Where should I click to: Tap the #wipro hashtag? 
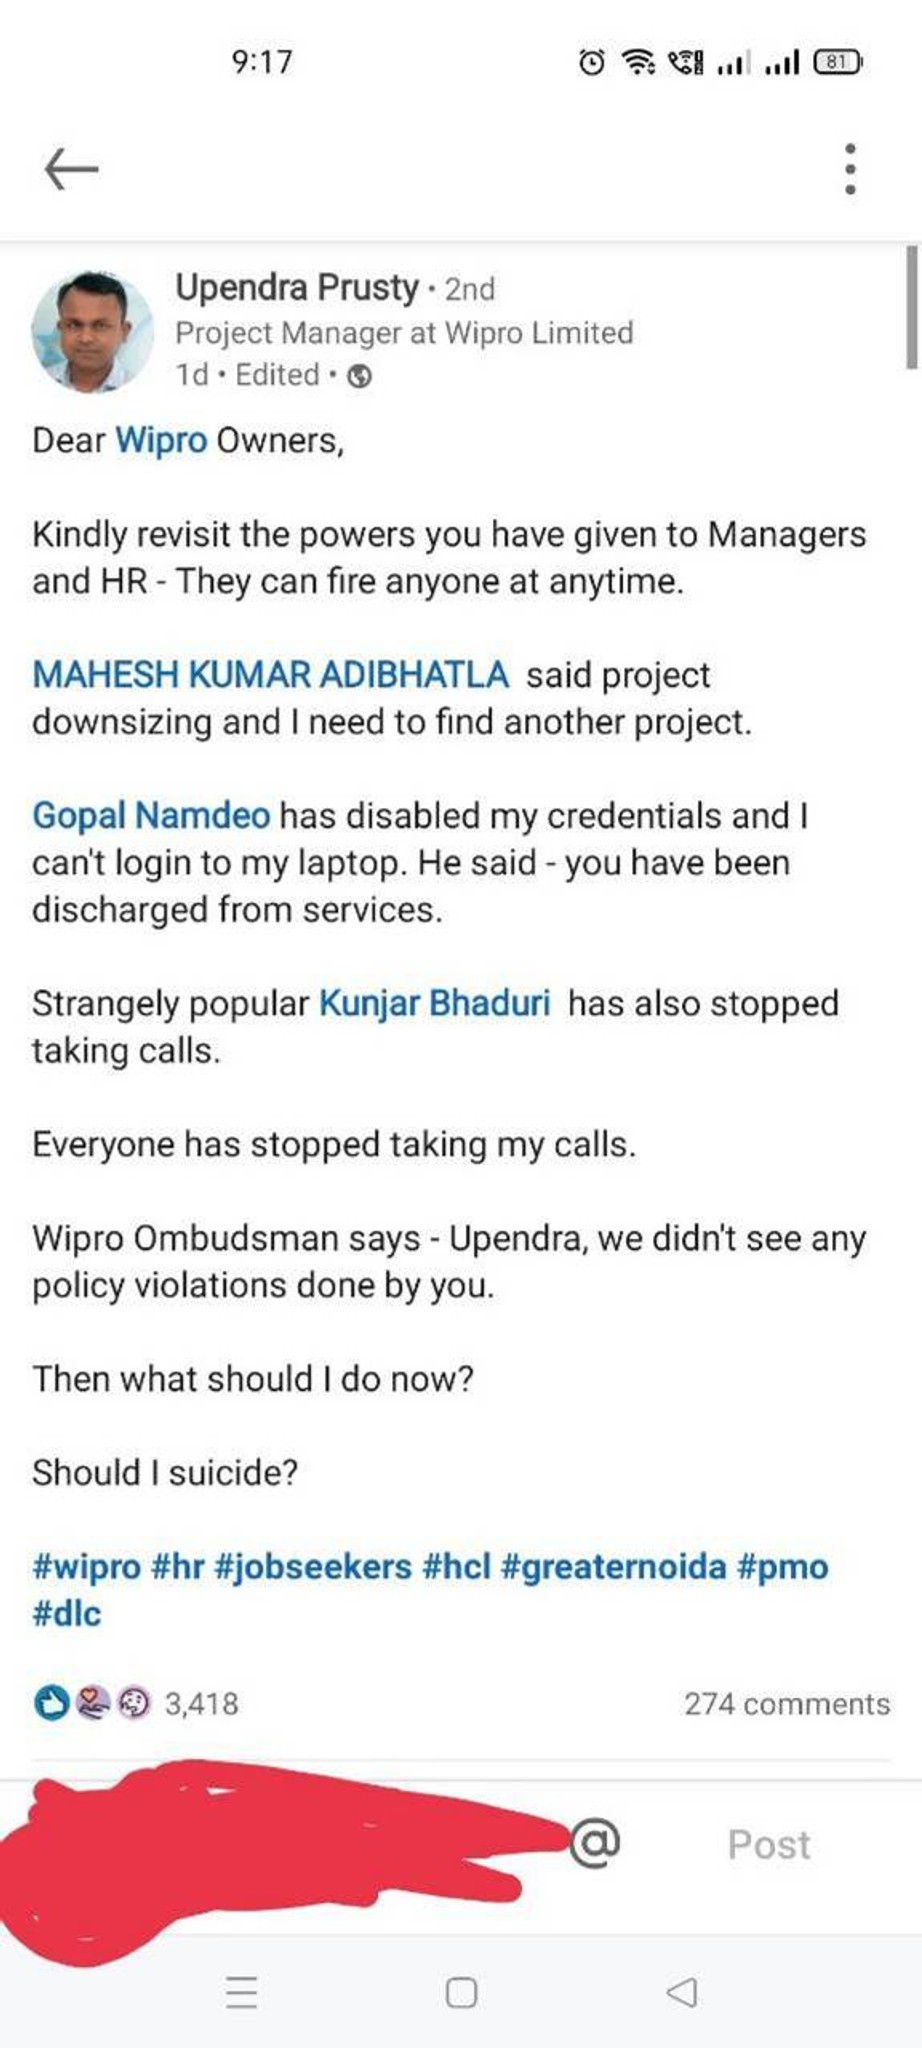pyautogui.click(x=86, y=1566)
